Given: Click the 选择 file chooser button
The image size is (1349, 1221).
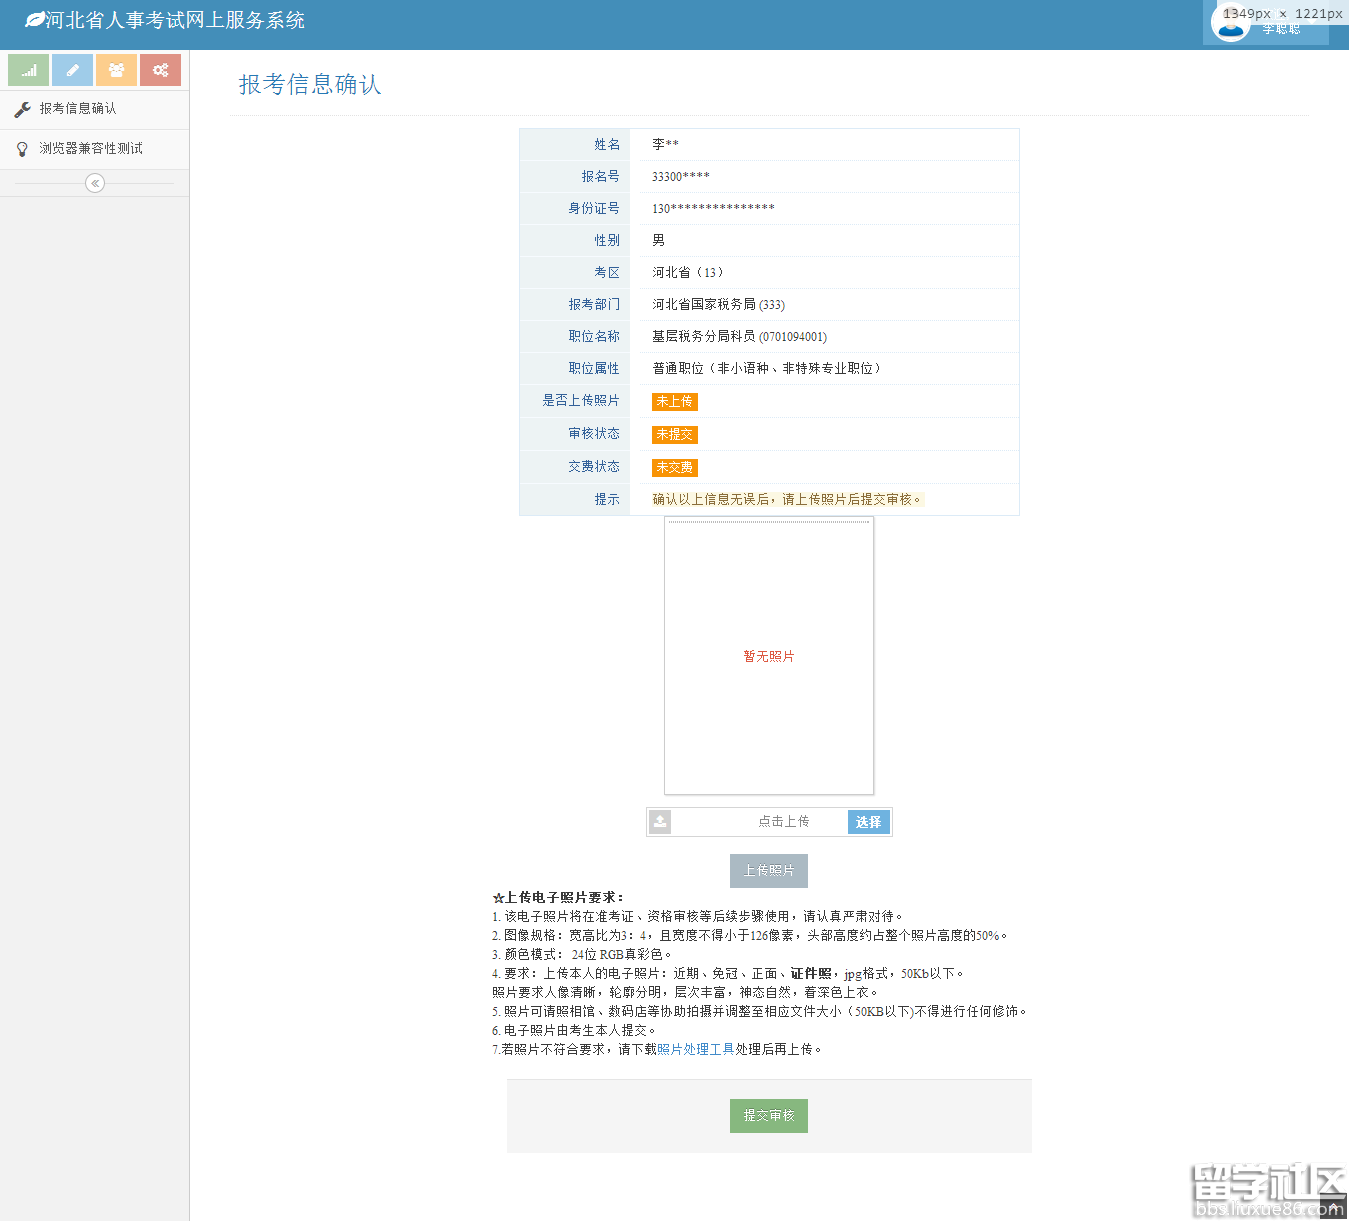Looking at the screenshot, I should coord(868,822).
